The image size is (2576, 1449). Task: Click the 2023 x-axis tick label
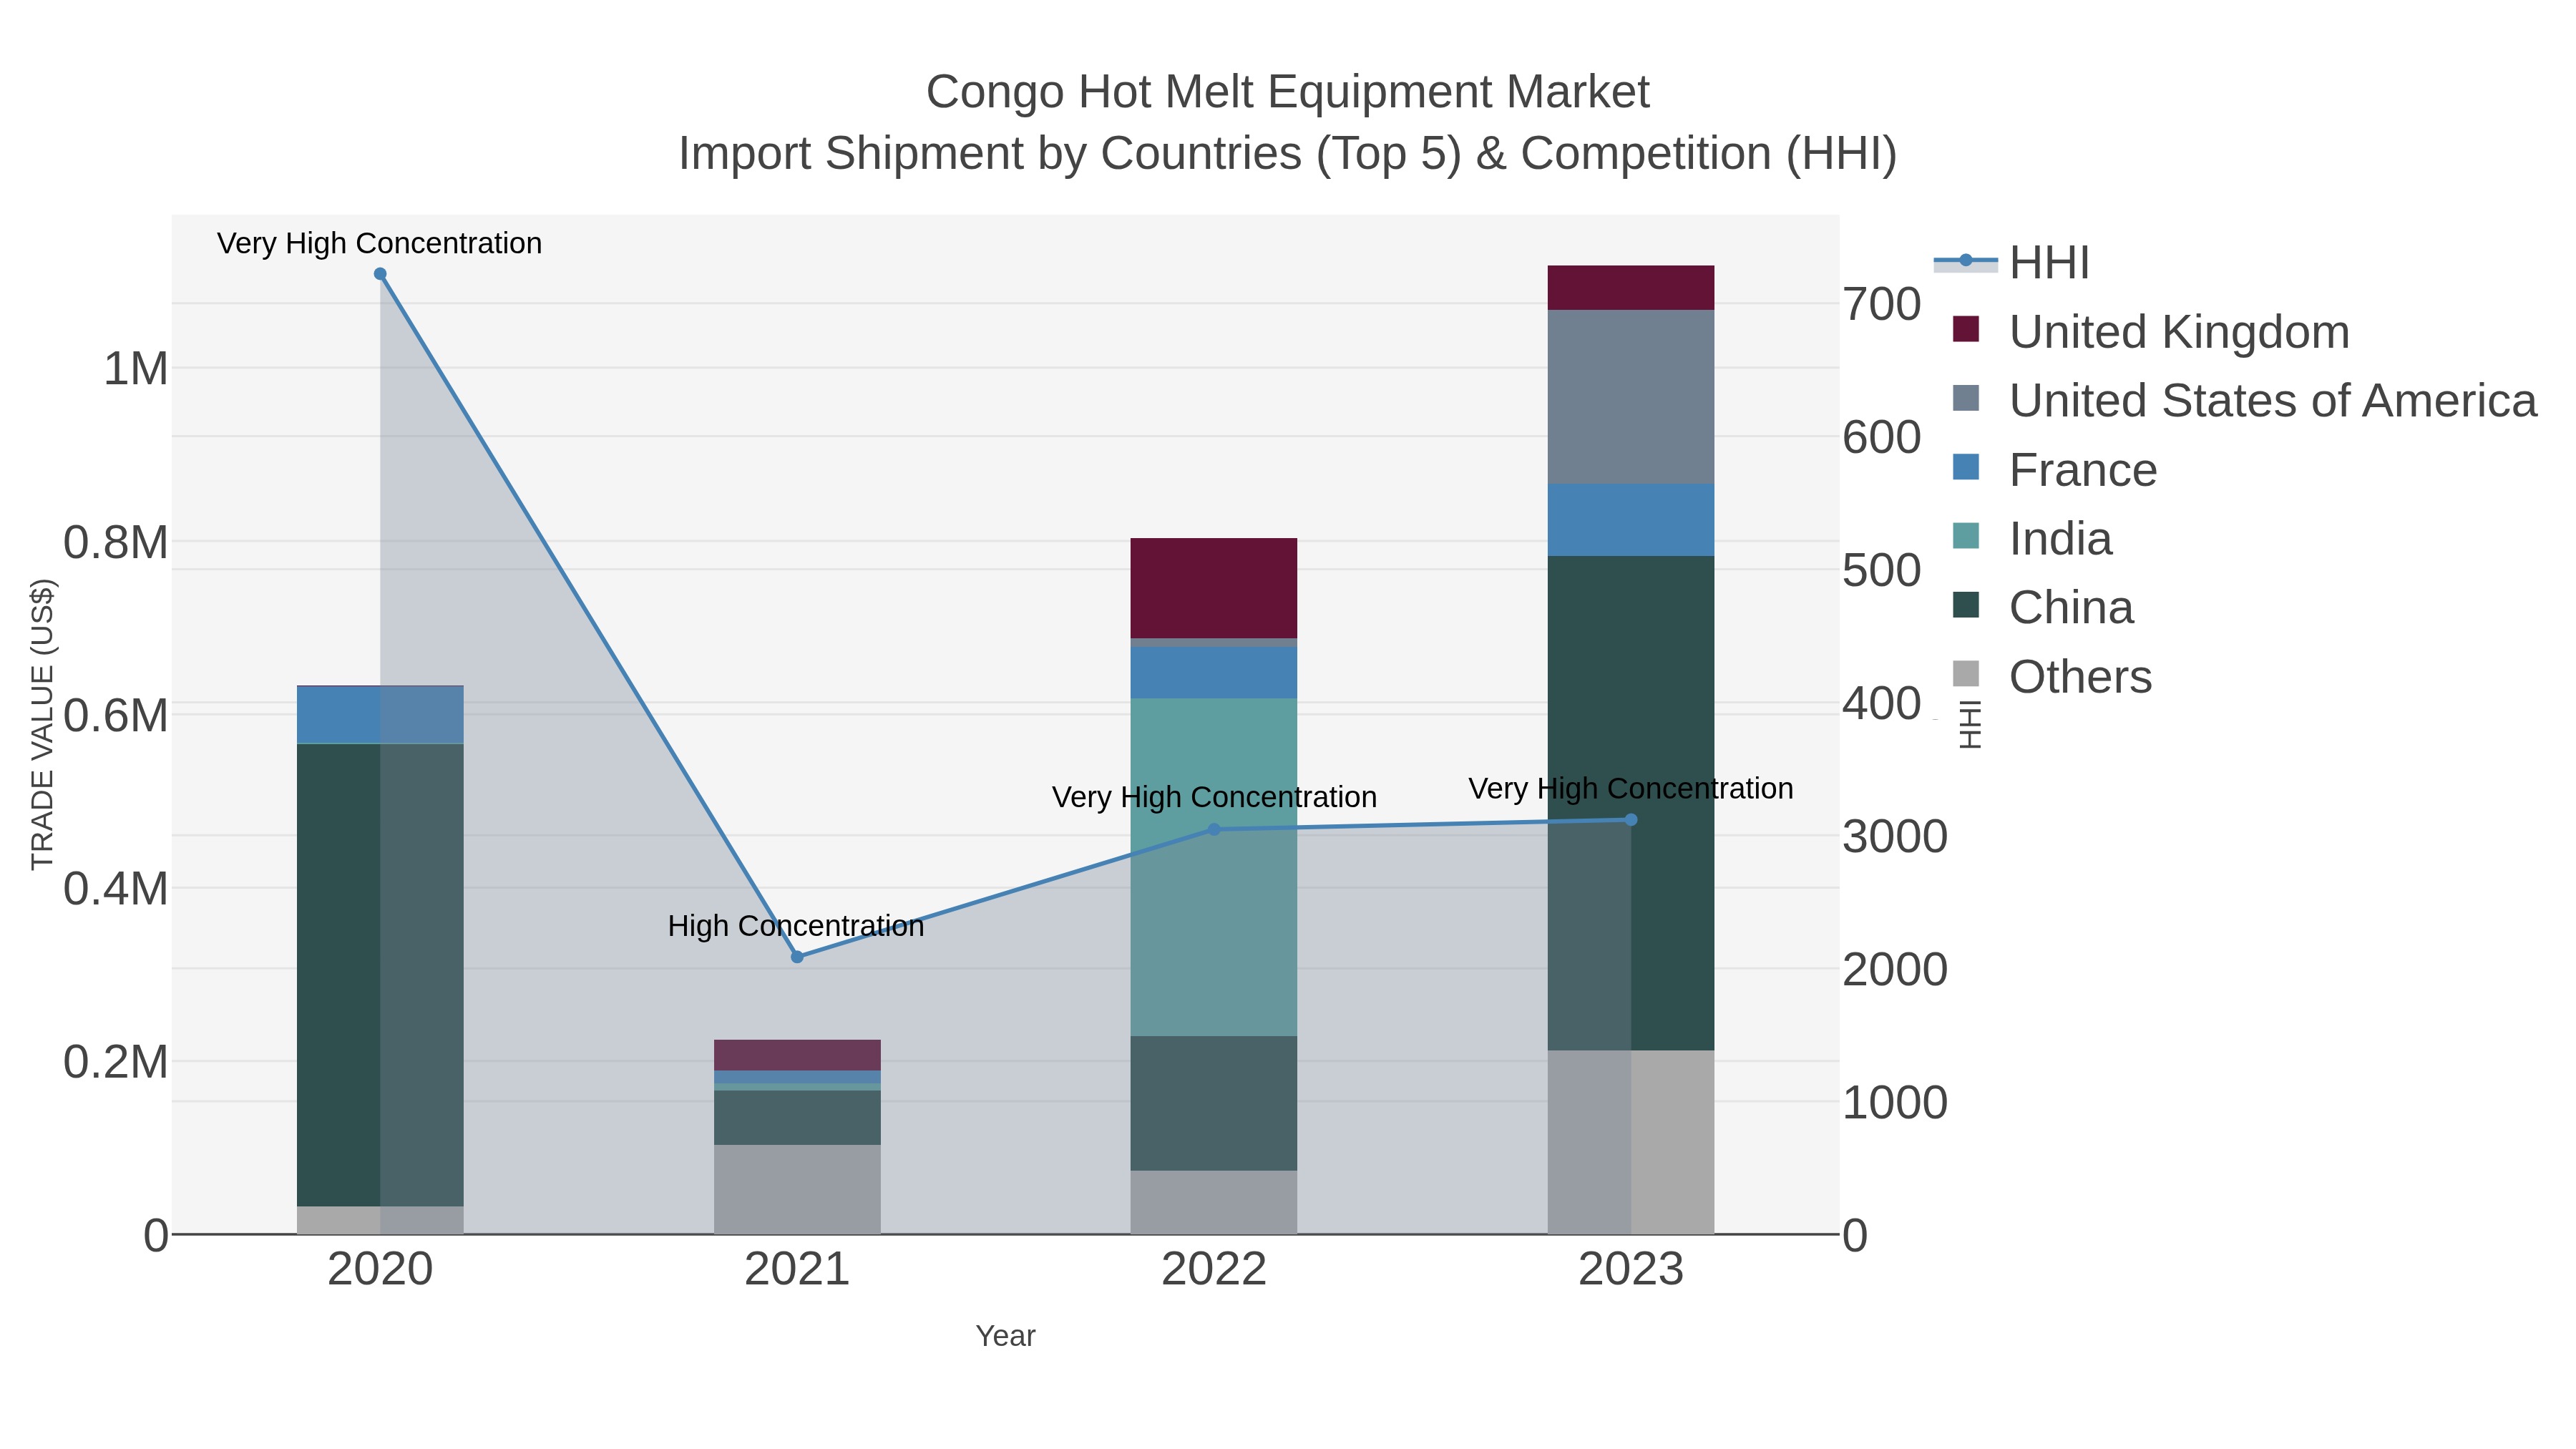pyautogui.click(x=1631, y=1270)
